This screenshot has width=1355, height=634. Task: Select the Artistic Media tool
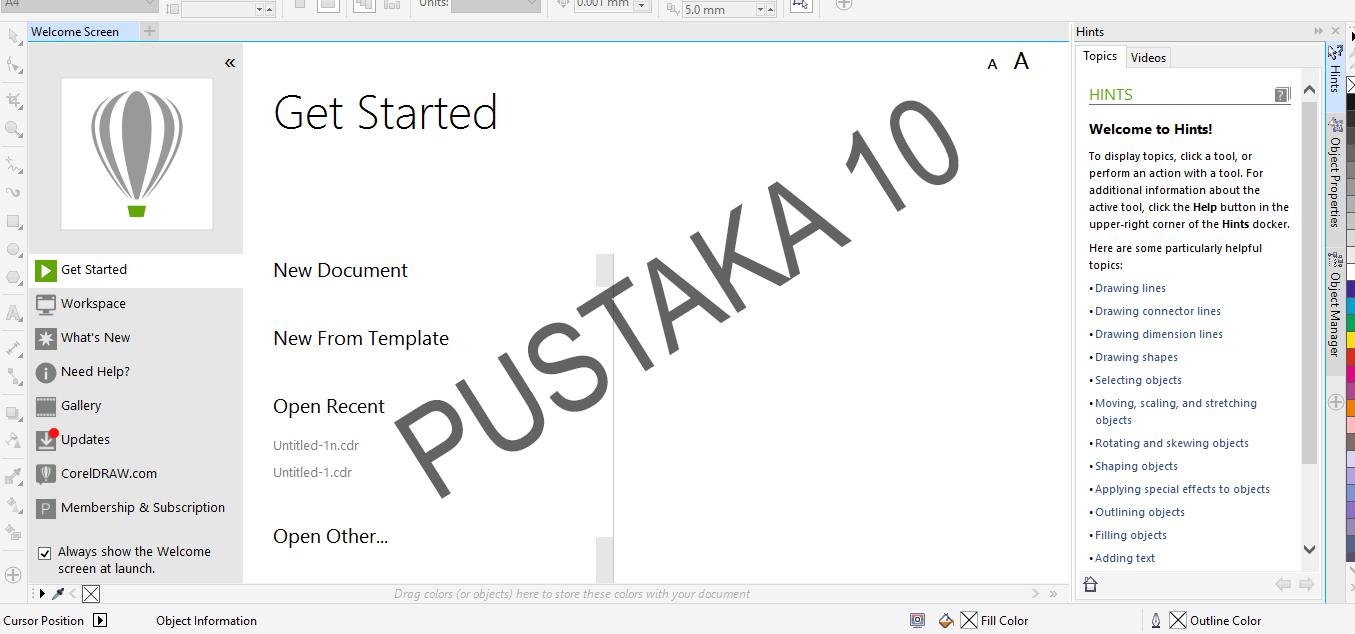pos(13,192)
